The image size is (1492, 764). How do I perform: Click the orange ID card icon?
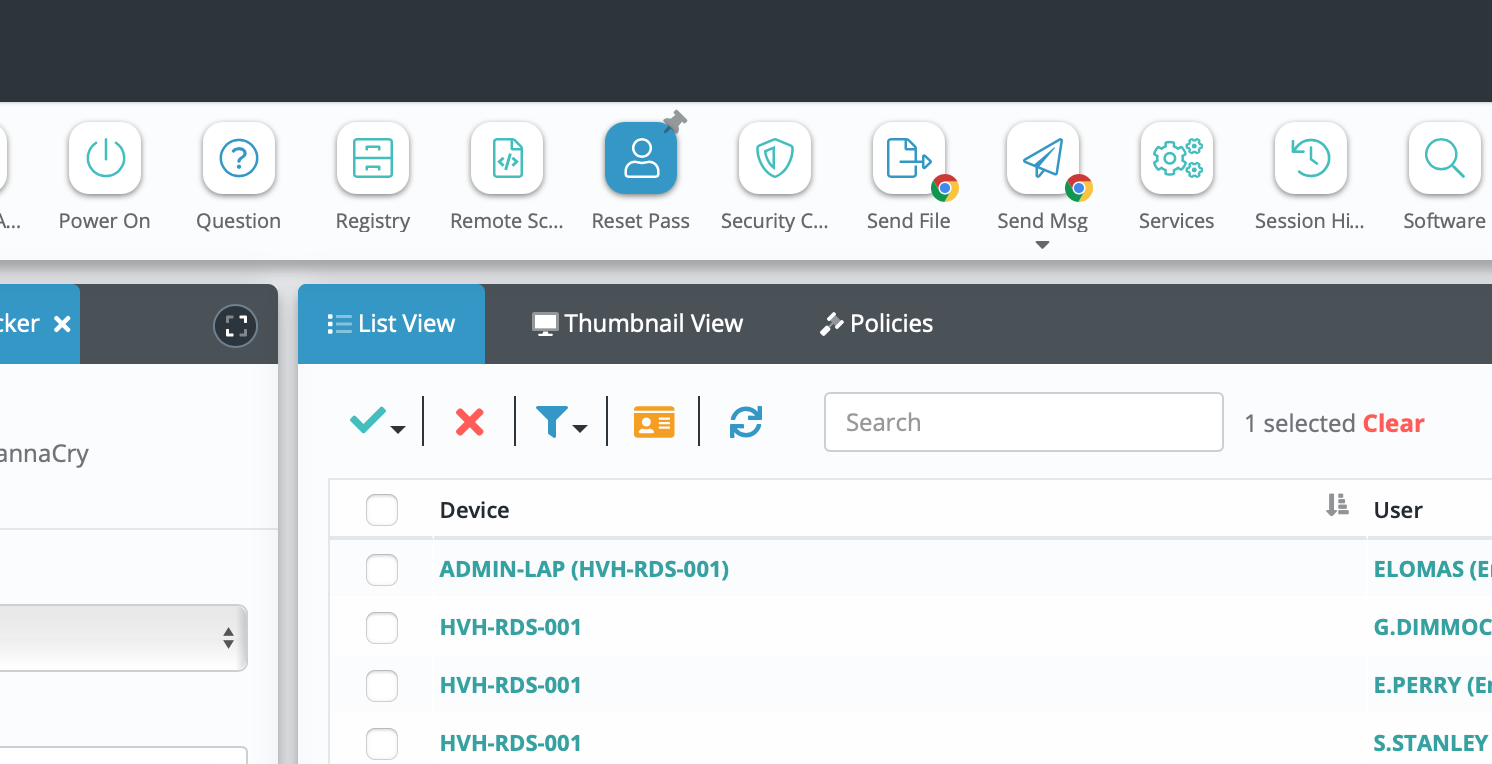pyautogui.click(x=654, y=422)
